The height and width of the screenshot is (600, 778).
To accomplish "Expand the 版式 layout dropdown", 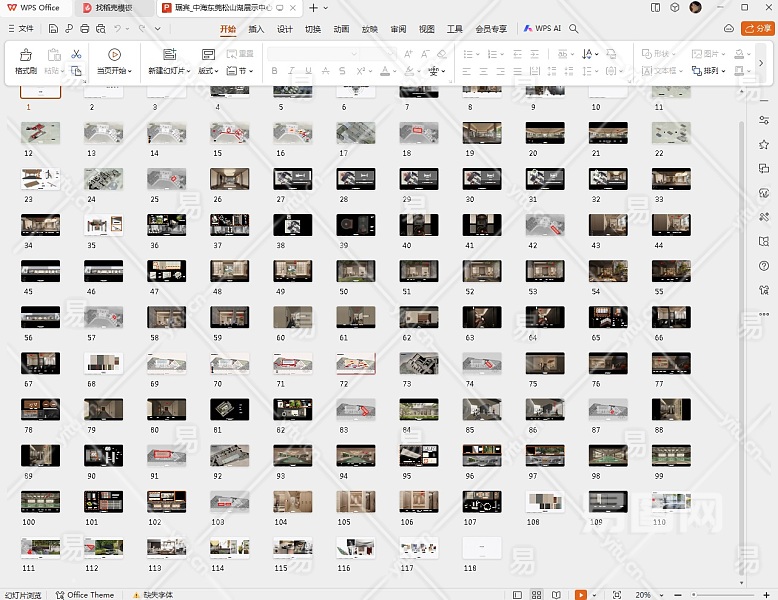I will pos(208,71).
